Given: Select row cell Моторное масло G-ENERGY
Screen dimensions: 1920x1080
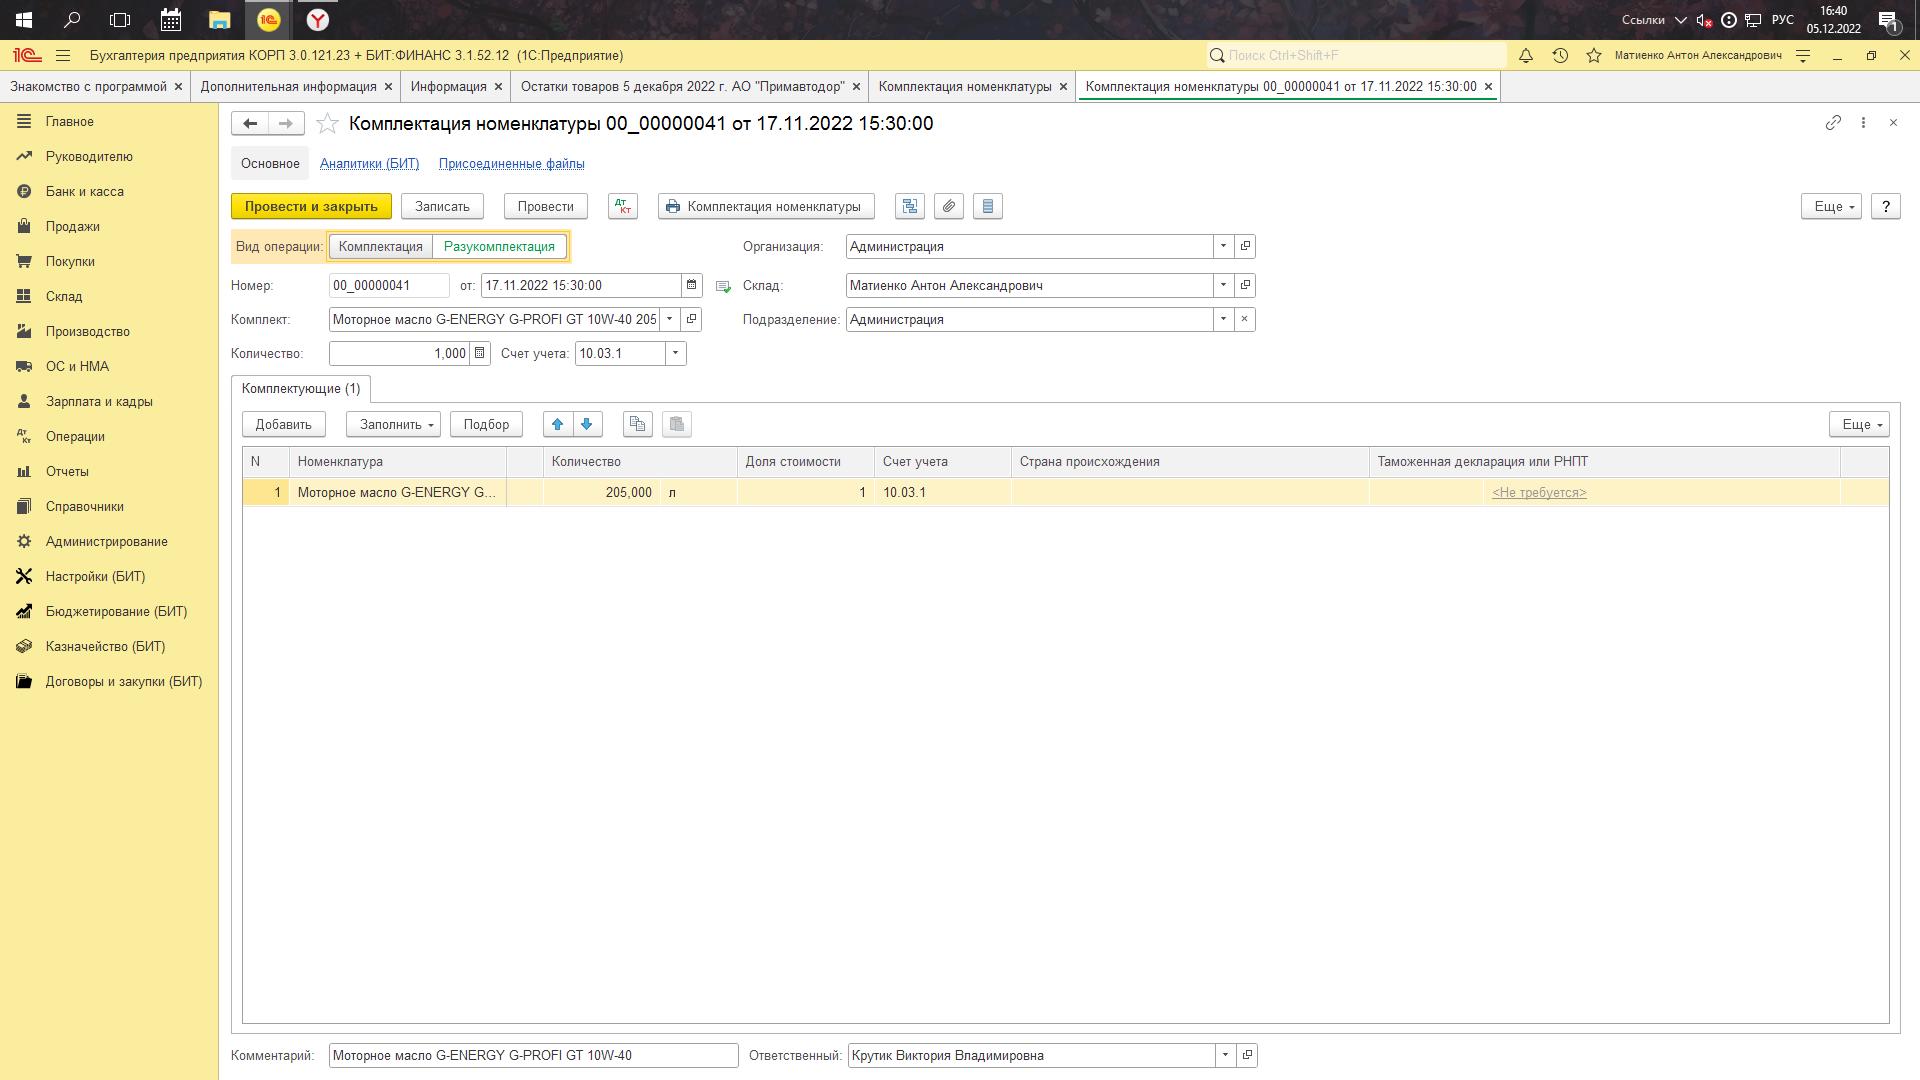Looking at the screenshot, I should click(397, 492).
